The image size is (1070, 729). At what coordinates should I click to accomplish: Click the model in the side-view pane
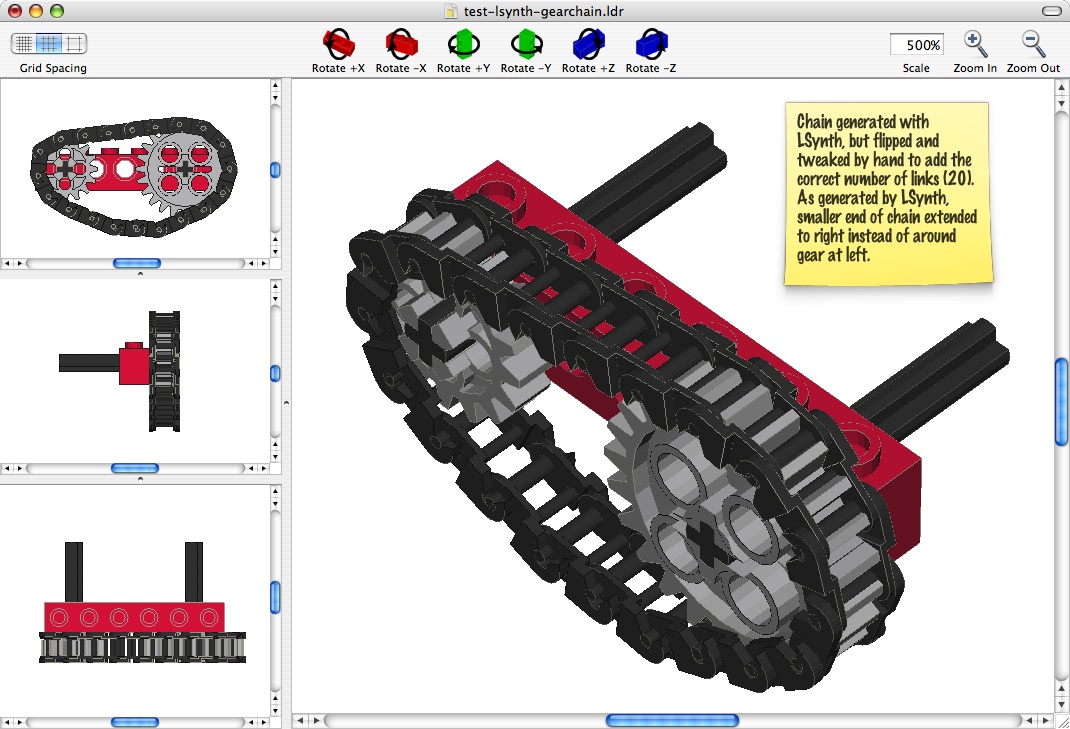[120, 371]
